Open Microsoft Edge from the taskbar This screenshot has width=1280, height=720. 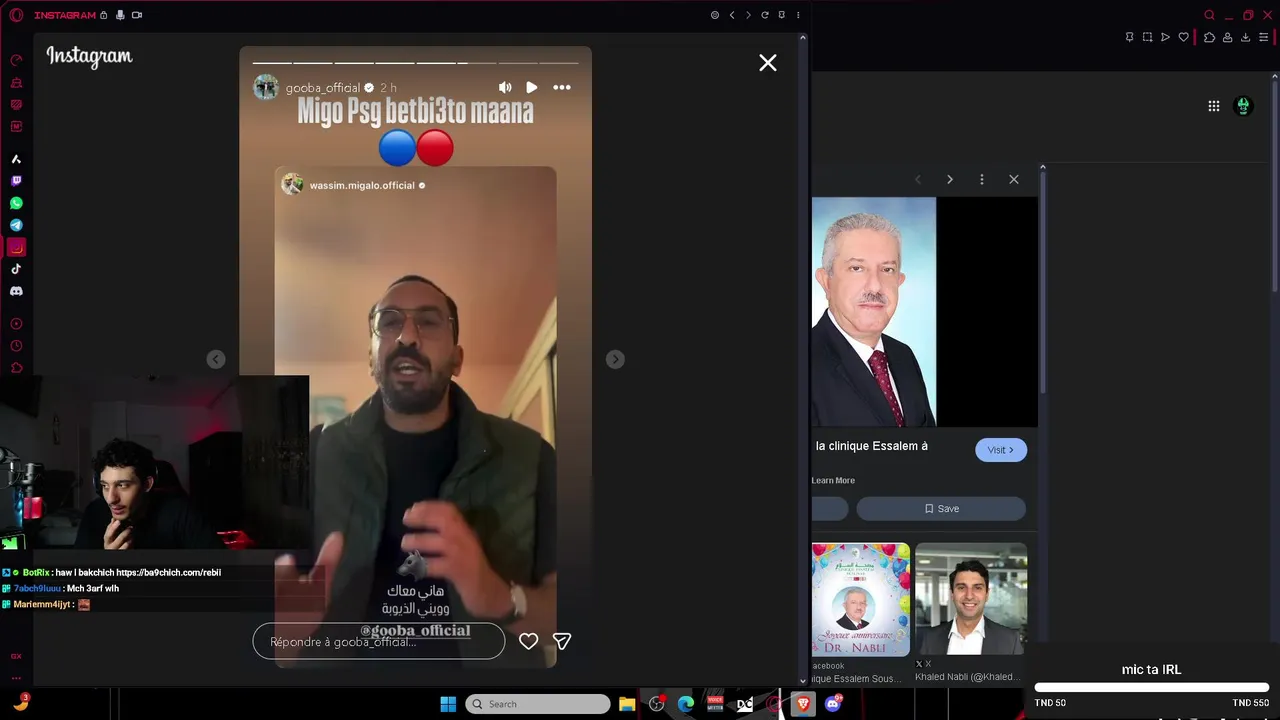686,704
